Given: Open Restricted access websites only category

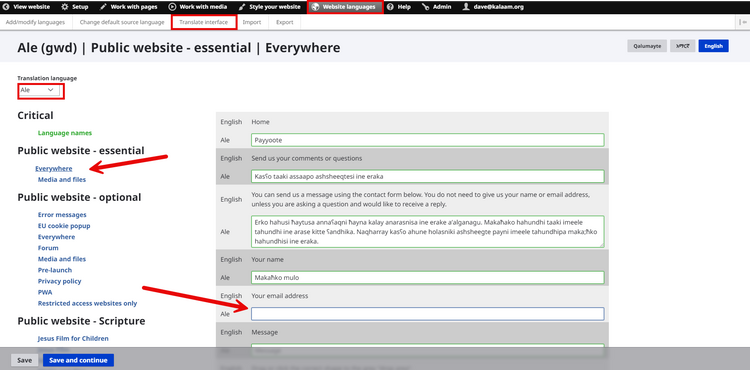Looking at the screenshot, I should 88,303.
